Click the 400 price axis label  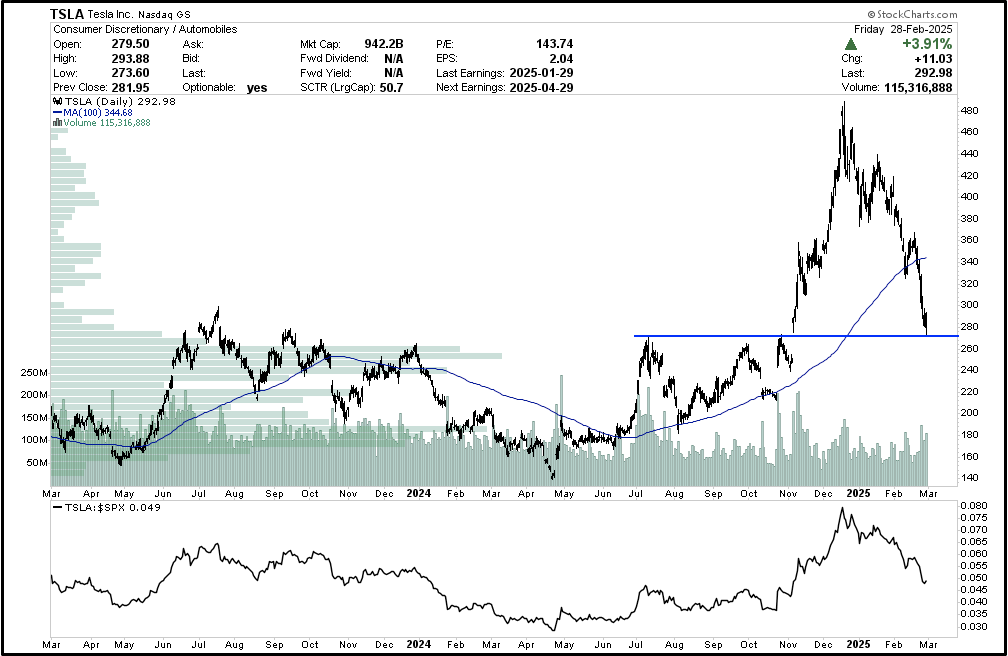tap(969, 197)
